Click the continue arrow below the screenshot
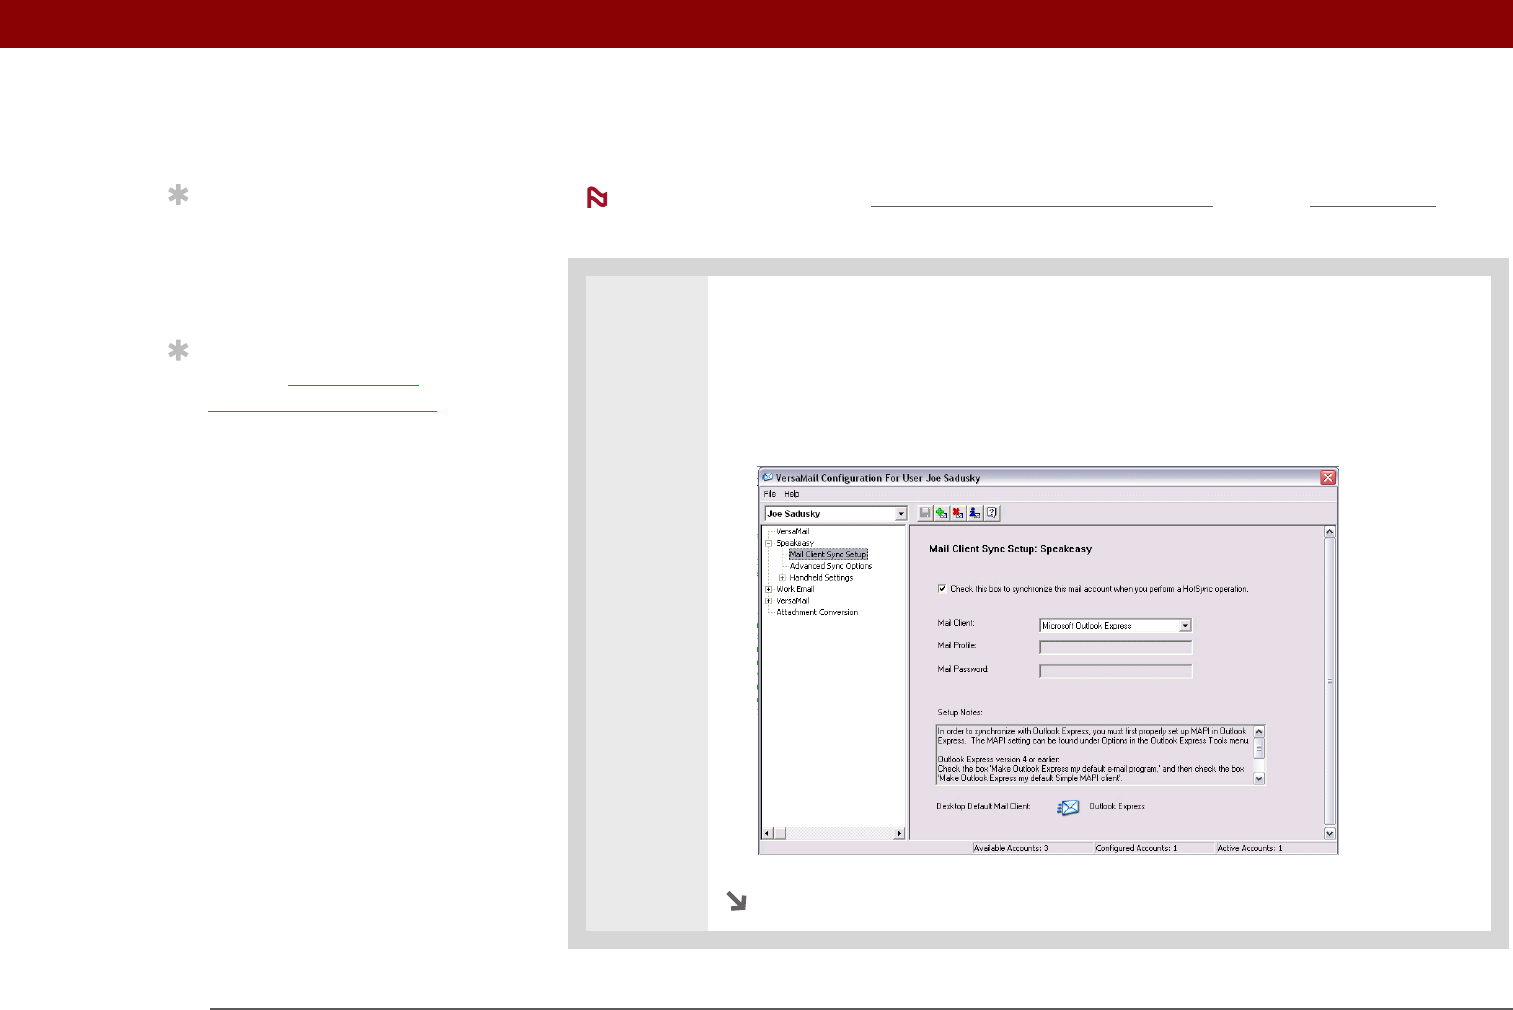The image size is (1513, 1010). (x=737, y=901)
